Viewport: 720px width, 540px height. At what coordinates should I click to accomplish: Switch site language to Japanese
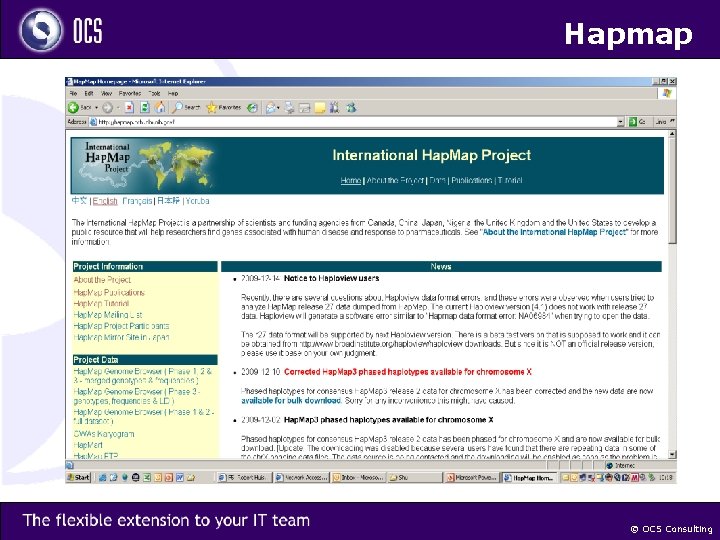[168, 201]
